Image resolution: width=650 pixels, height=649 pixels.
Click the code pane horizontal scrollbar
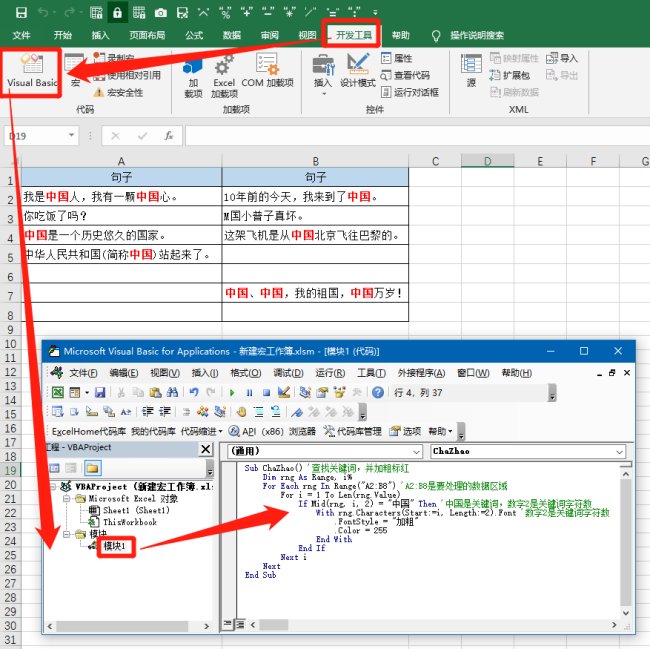click(433, 624)
